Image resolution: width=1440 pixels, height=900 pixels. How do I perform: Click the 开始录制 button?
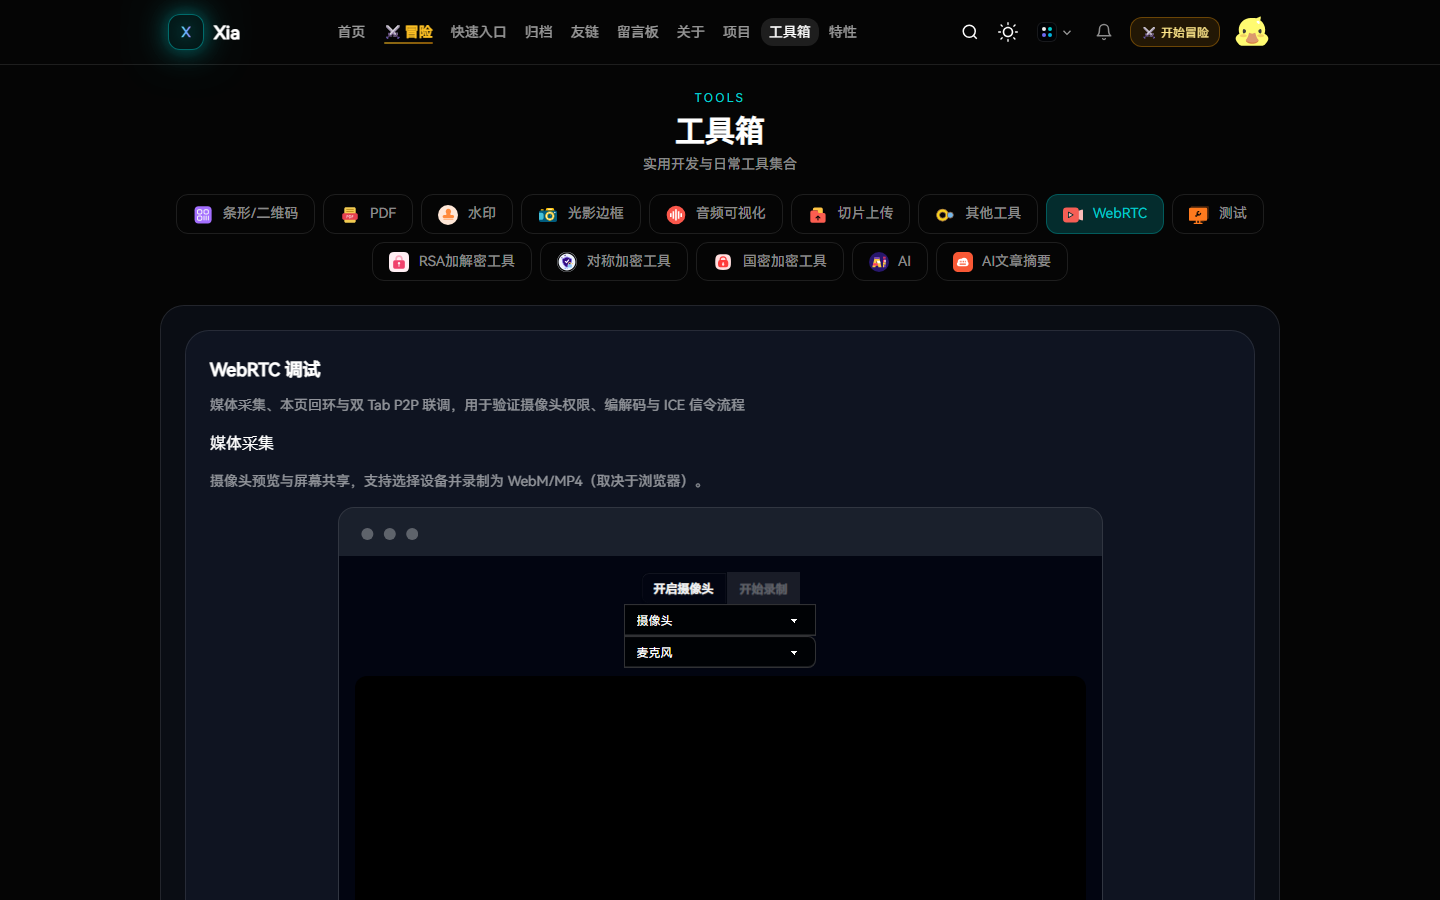[763, 589]
